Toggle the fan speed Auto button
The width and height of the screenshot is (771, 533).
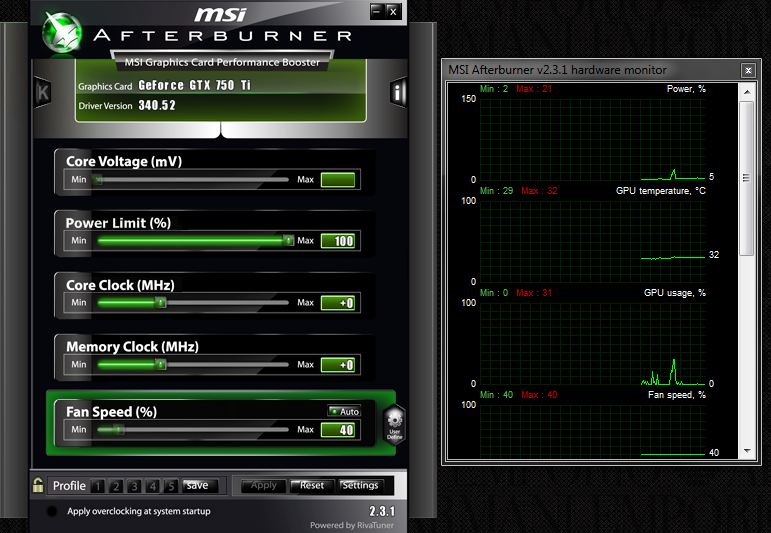(345, 411)
